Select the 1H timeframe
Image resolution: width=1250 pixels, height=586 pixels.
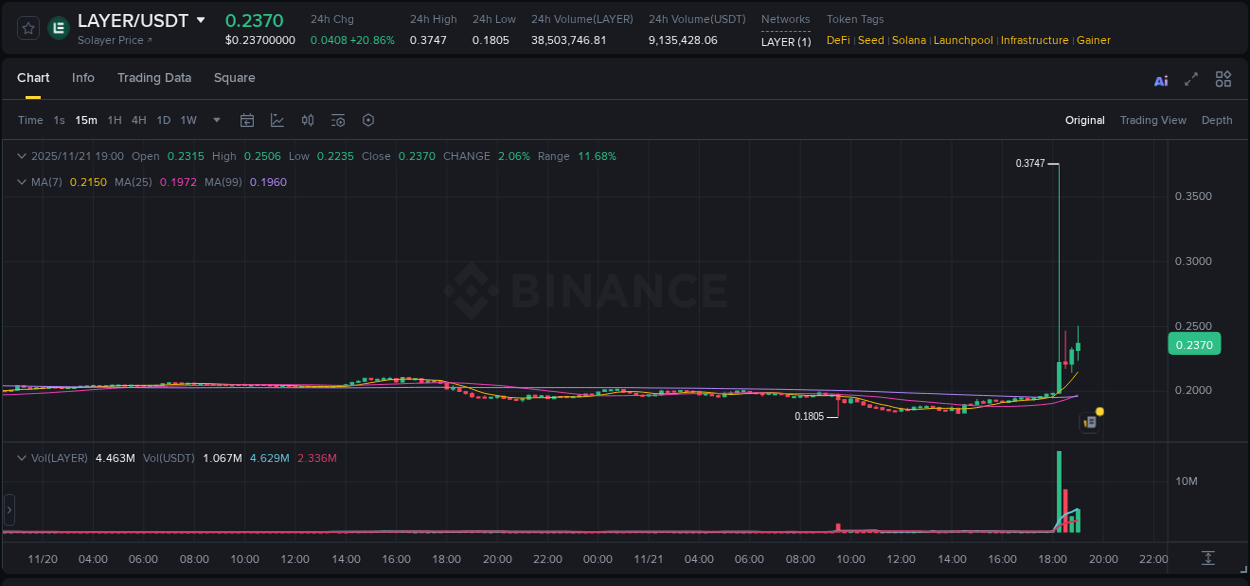[115, 120]
